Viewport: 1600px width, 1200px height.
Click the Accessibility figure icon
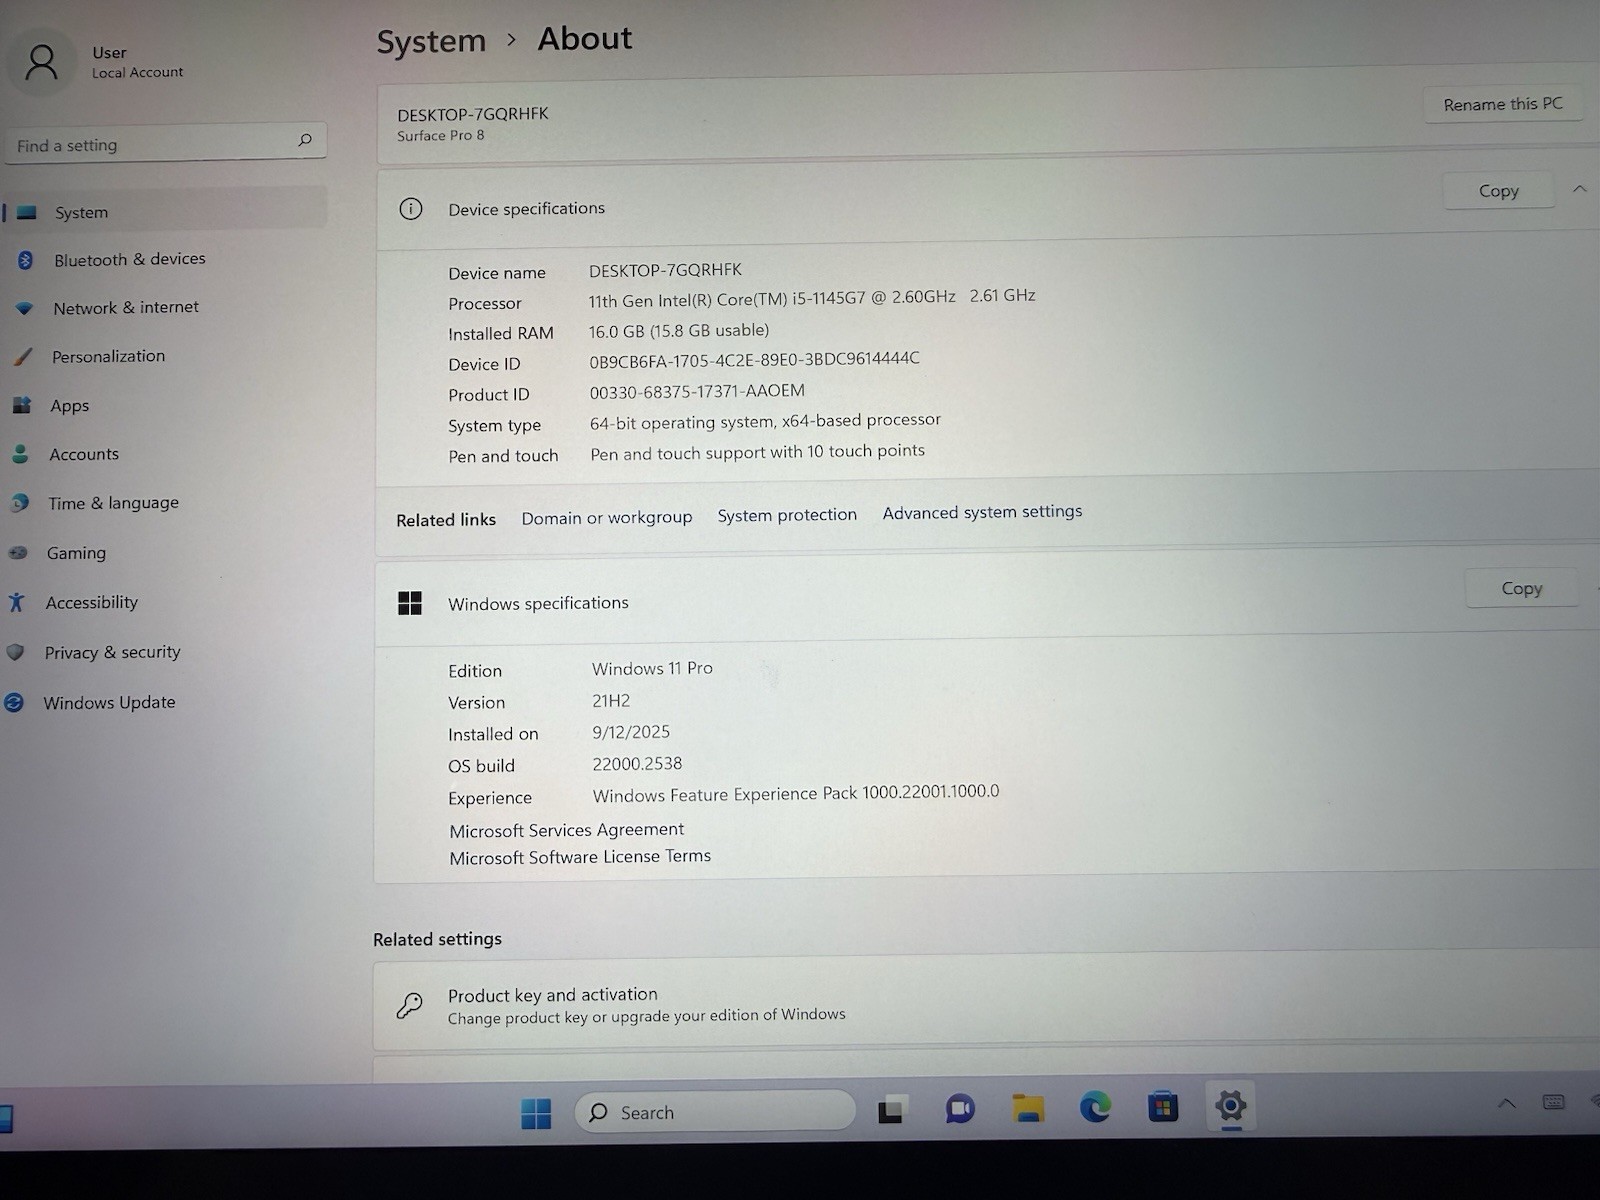click(16, 602)
